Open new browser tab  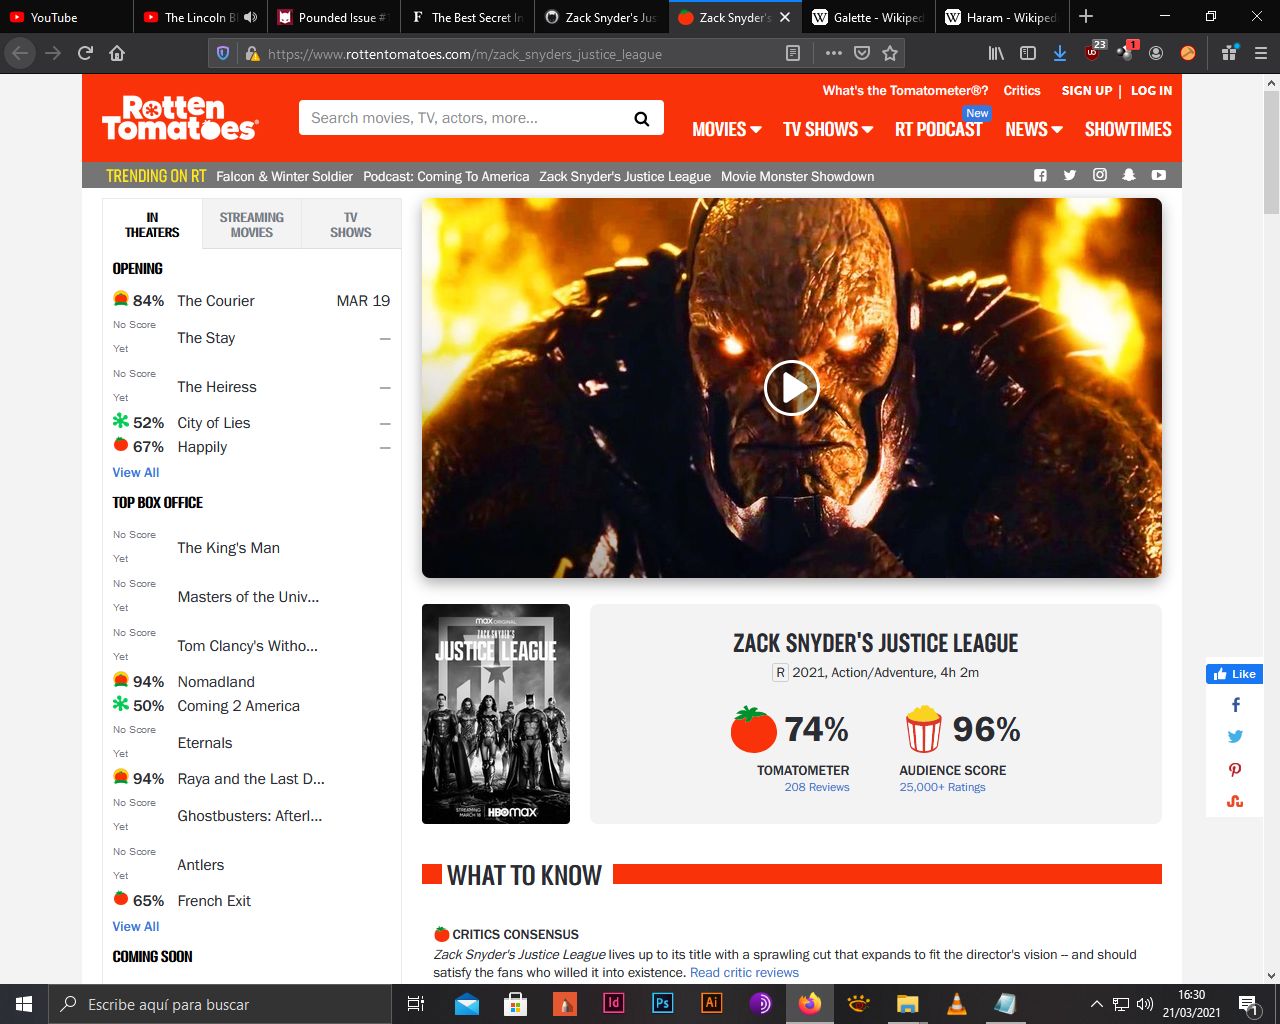(x=1086, y=16)
